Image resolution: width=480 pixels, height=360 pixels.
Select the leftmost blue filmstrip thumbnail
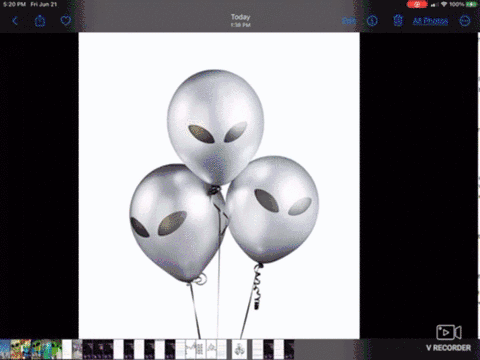tap(5, 349)
